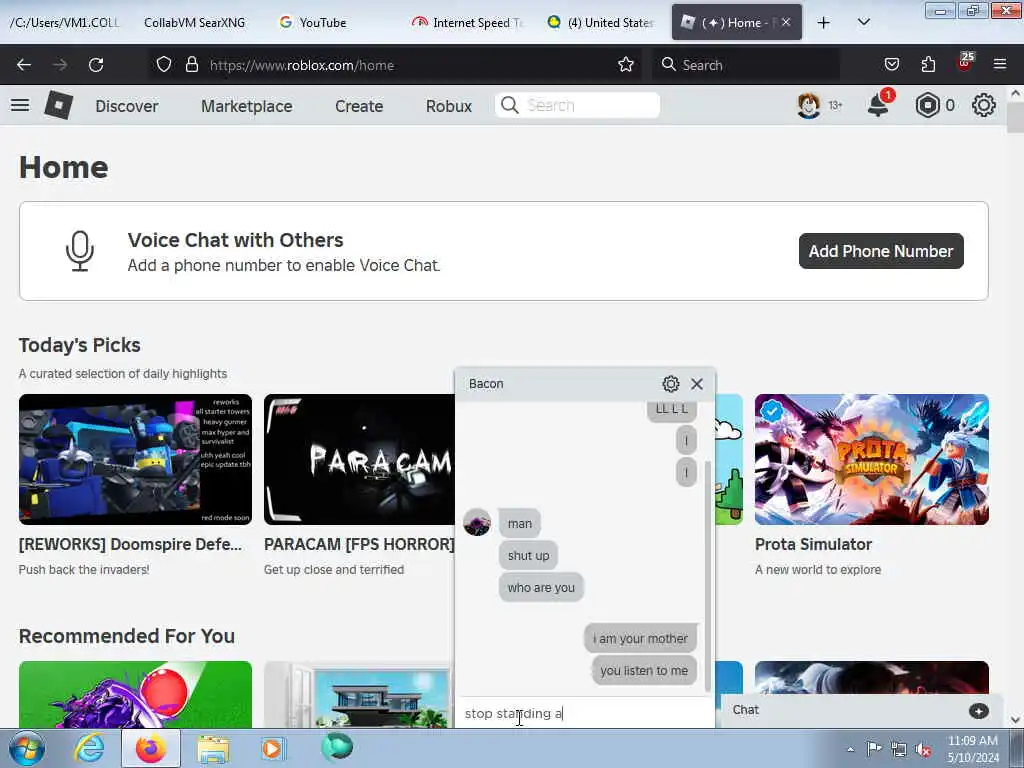The height and width of the screenshot is (768, 1024).
Task: Click the taskbar clock showing 11:09 AM
Action: point(973,749)
